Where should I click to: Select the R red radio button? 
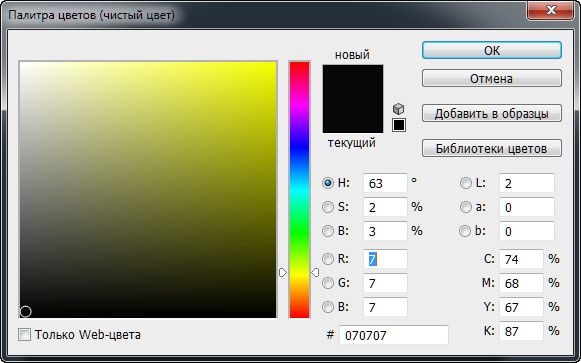pos(328,259)
